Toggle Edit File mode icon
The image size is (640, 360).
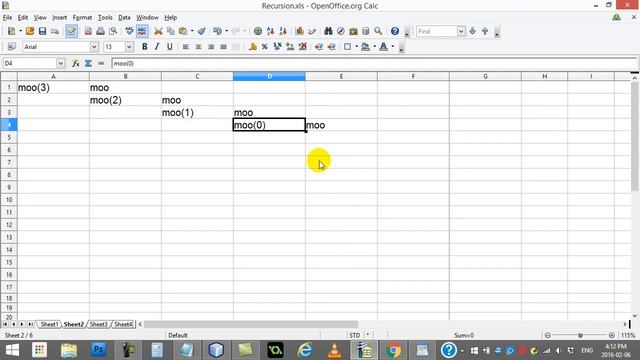pos(71,31)
